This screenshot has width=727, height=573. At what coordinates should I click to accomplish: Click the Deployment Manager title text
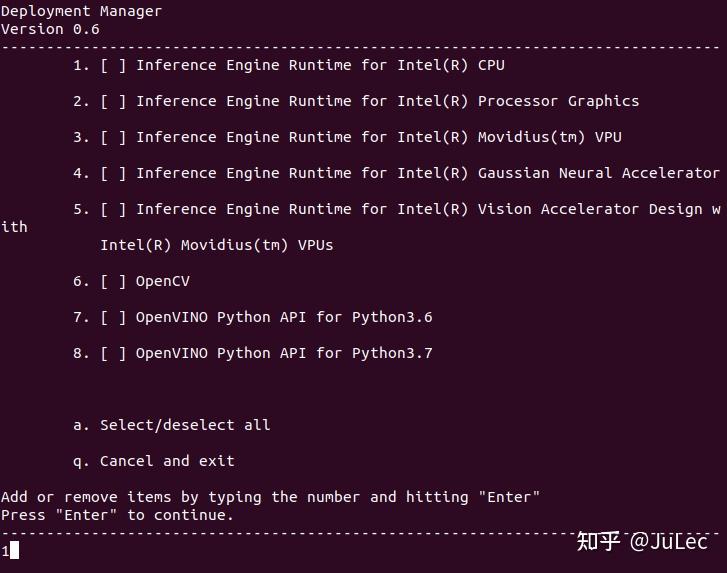[x=82, y=11]
